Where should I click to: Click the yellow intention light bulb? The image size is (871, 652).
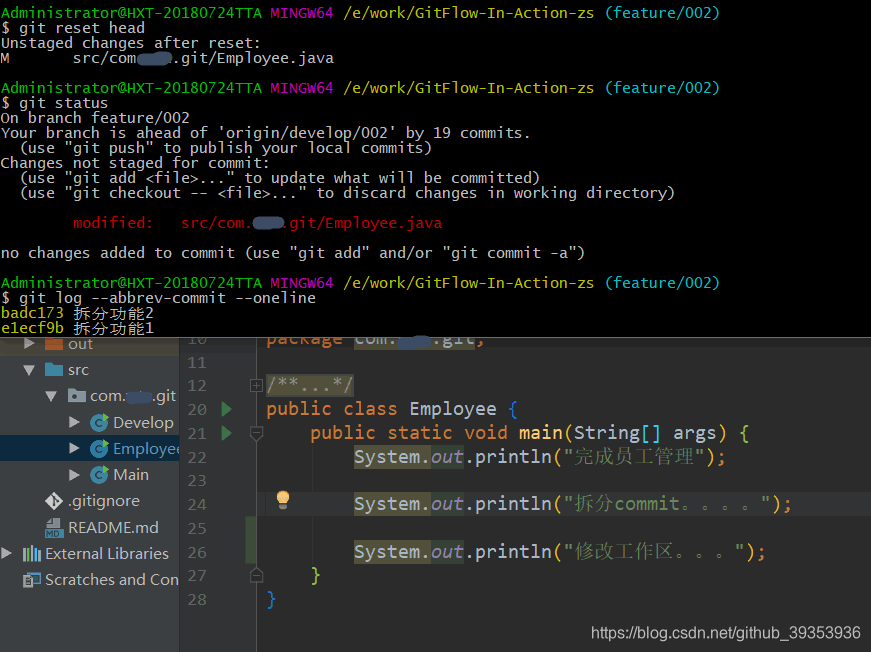click(283, 500)
